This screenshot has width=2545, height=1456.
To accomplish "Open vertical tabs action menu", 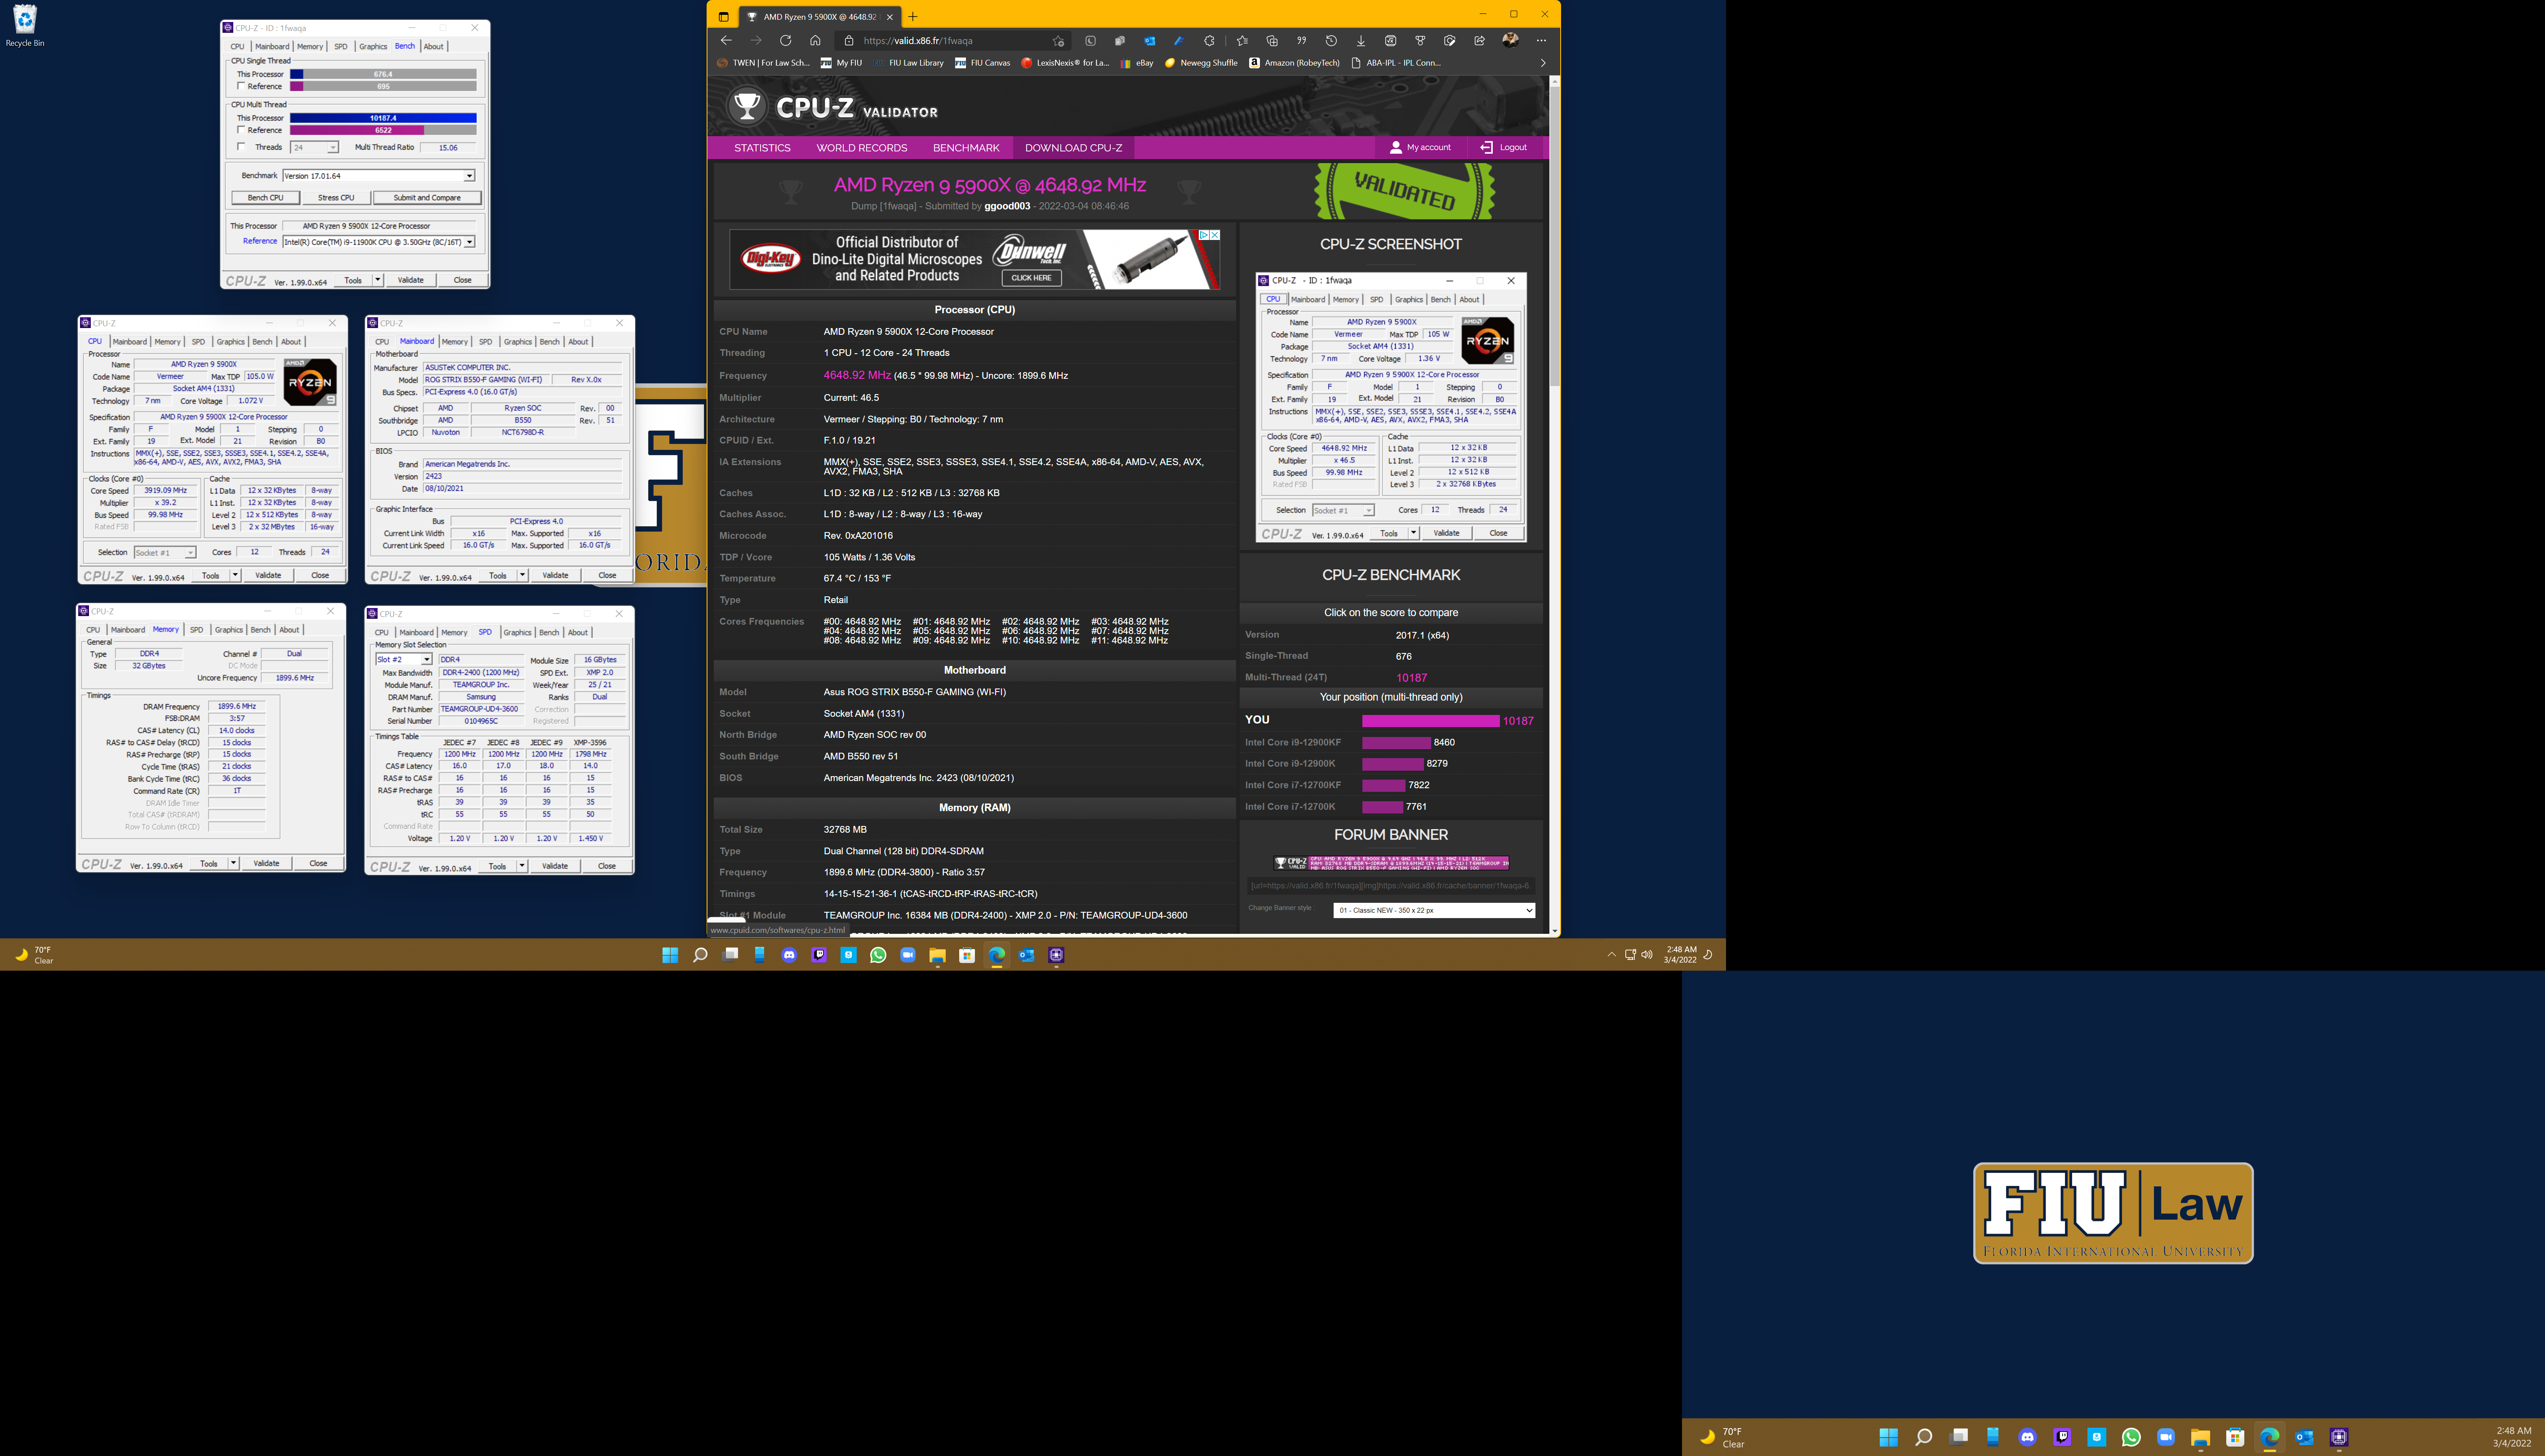I will [x=724, y=16].
